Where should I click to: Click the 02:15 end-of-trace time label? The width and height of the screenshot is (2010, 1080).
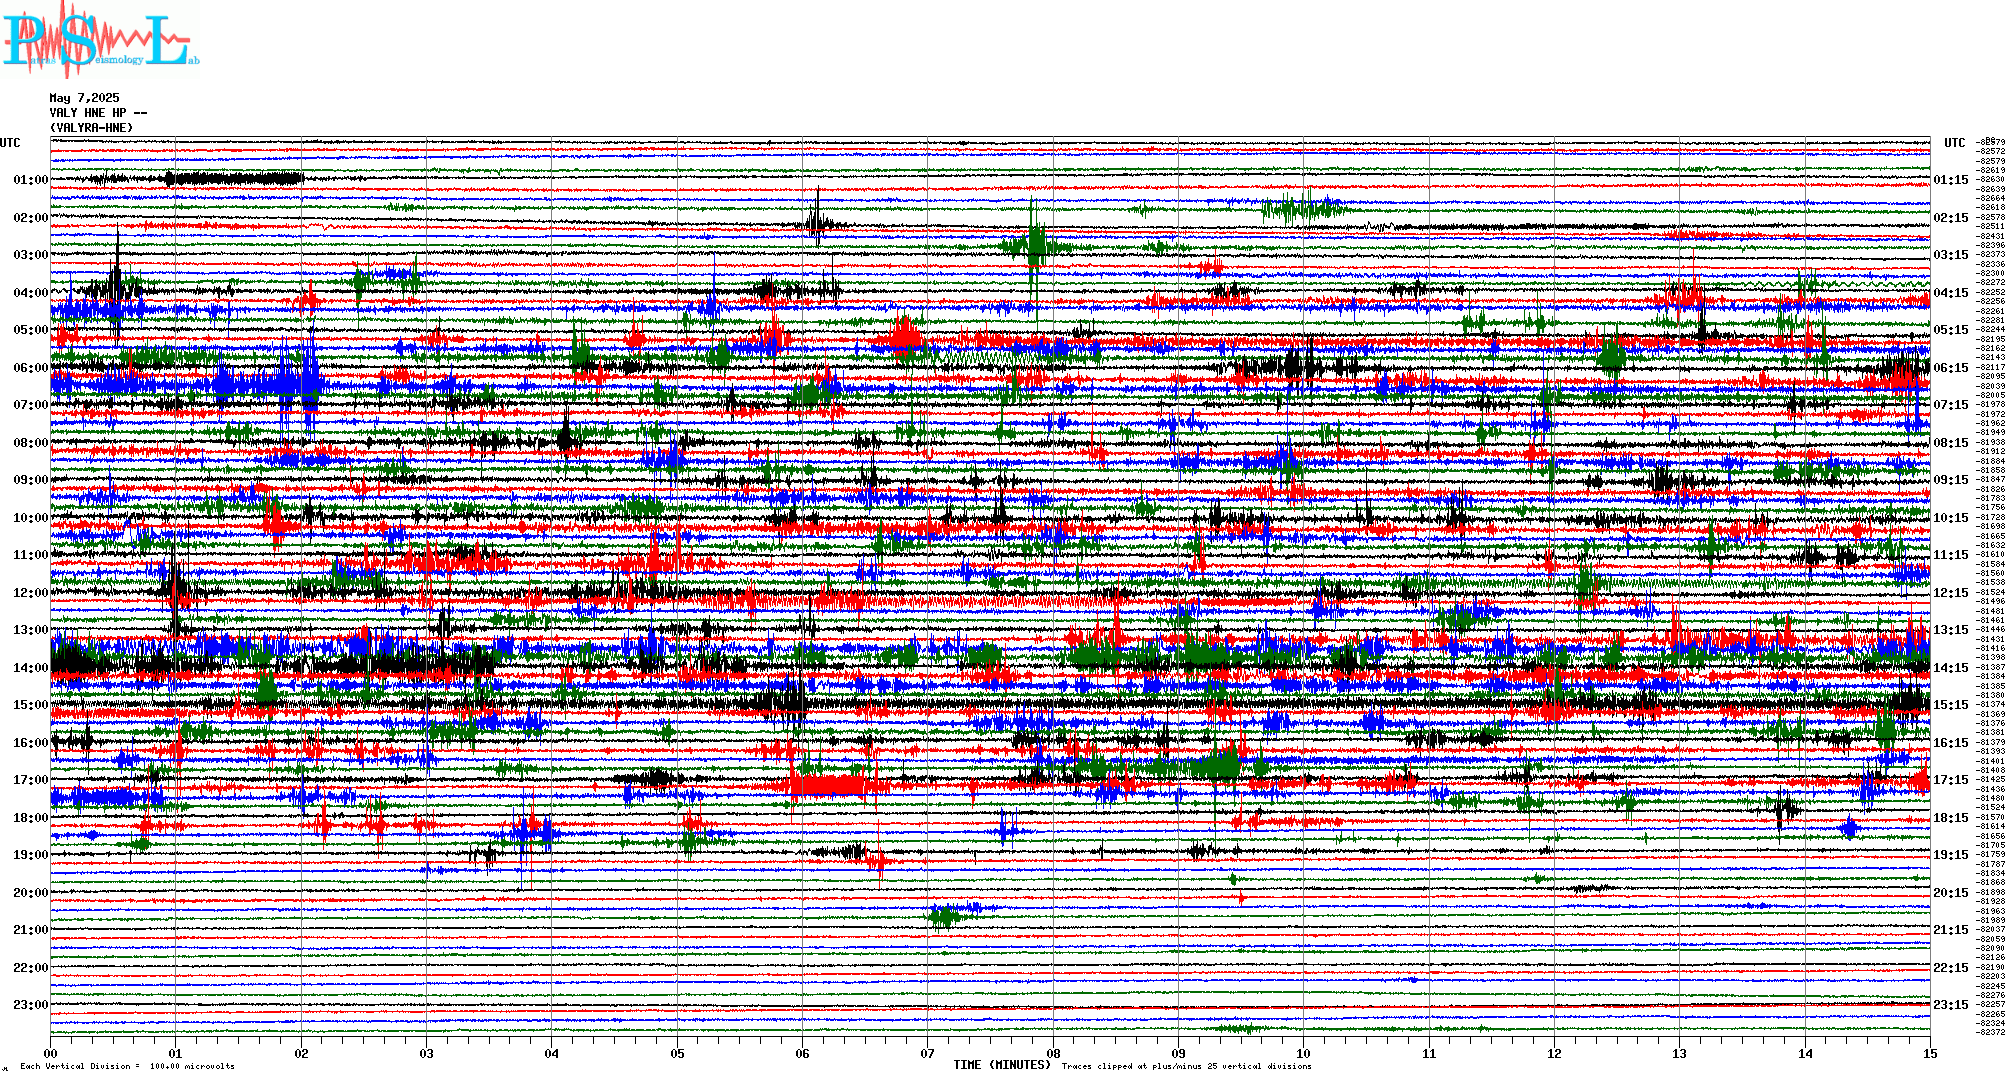tap(1951, 218)
